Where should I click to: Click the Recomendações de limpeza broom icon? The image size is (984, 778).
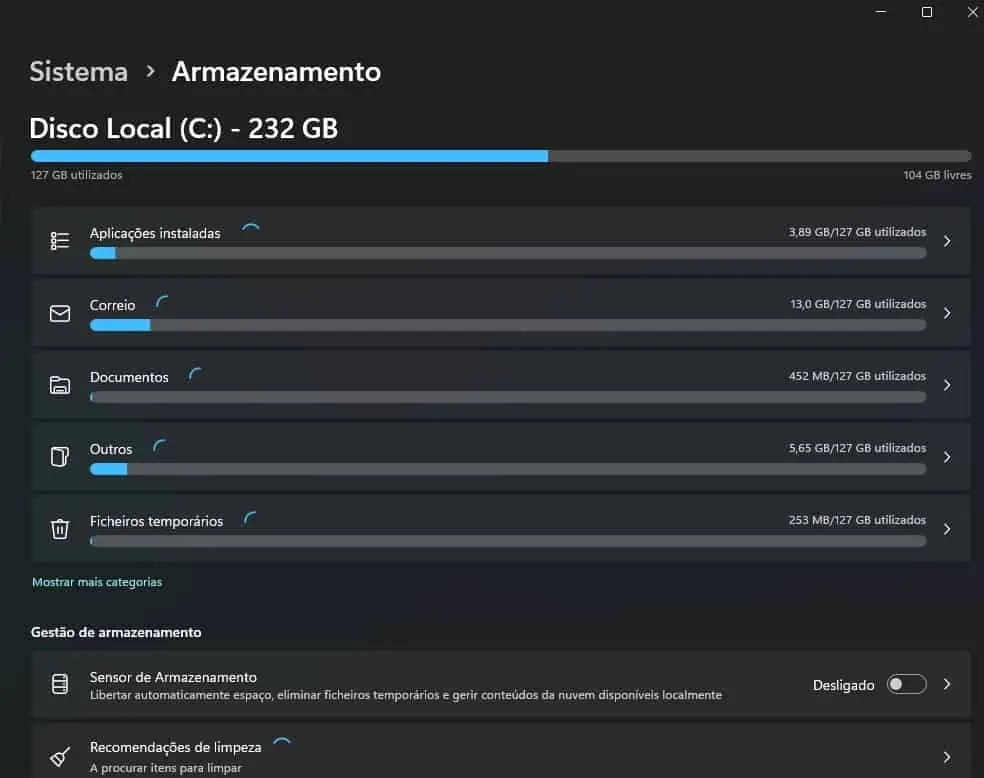click(x=60, y=757)
